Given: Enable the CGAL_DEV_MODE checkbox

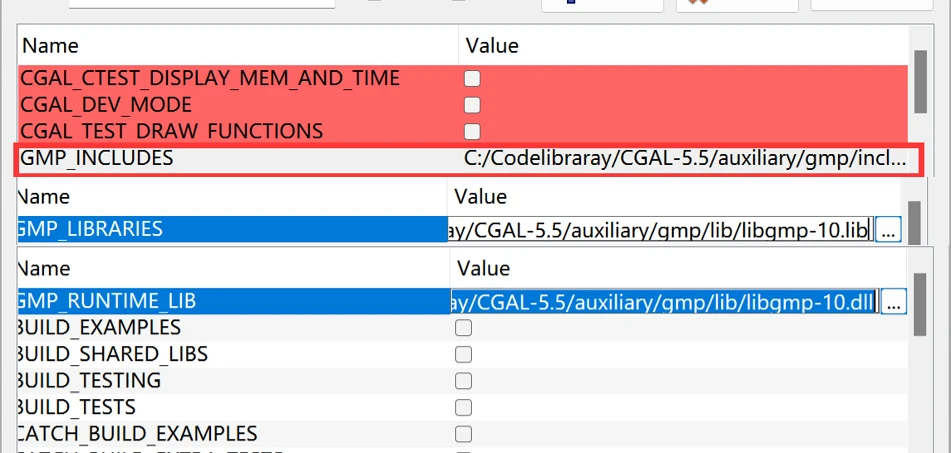Looking at the screenshot, I should [472, 105].
